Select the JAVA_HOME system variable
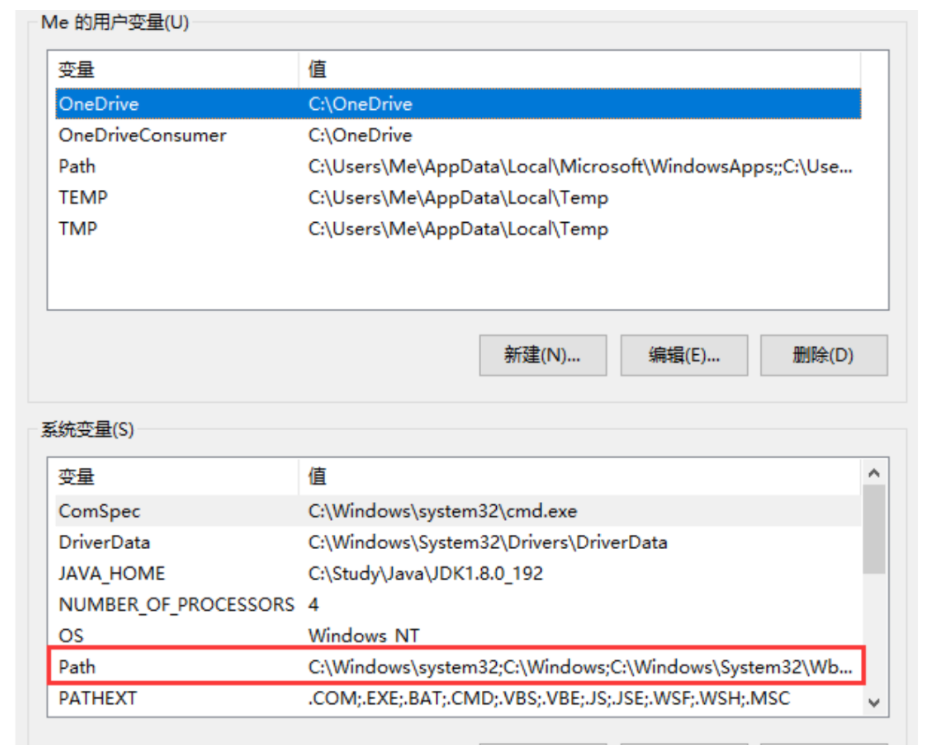This screenshot has width=950, height=745. 458,573
